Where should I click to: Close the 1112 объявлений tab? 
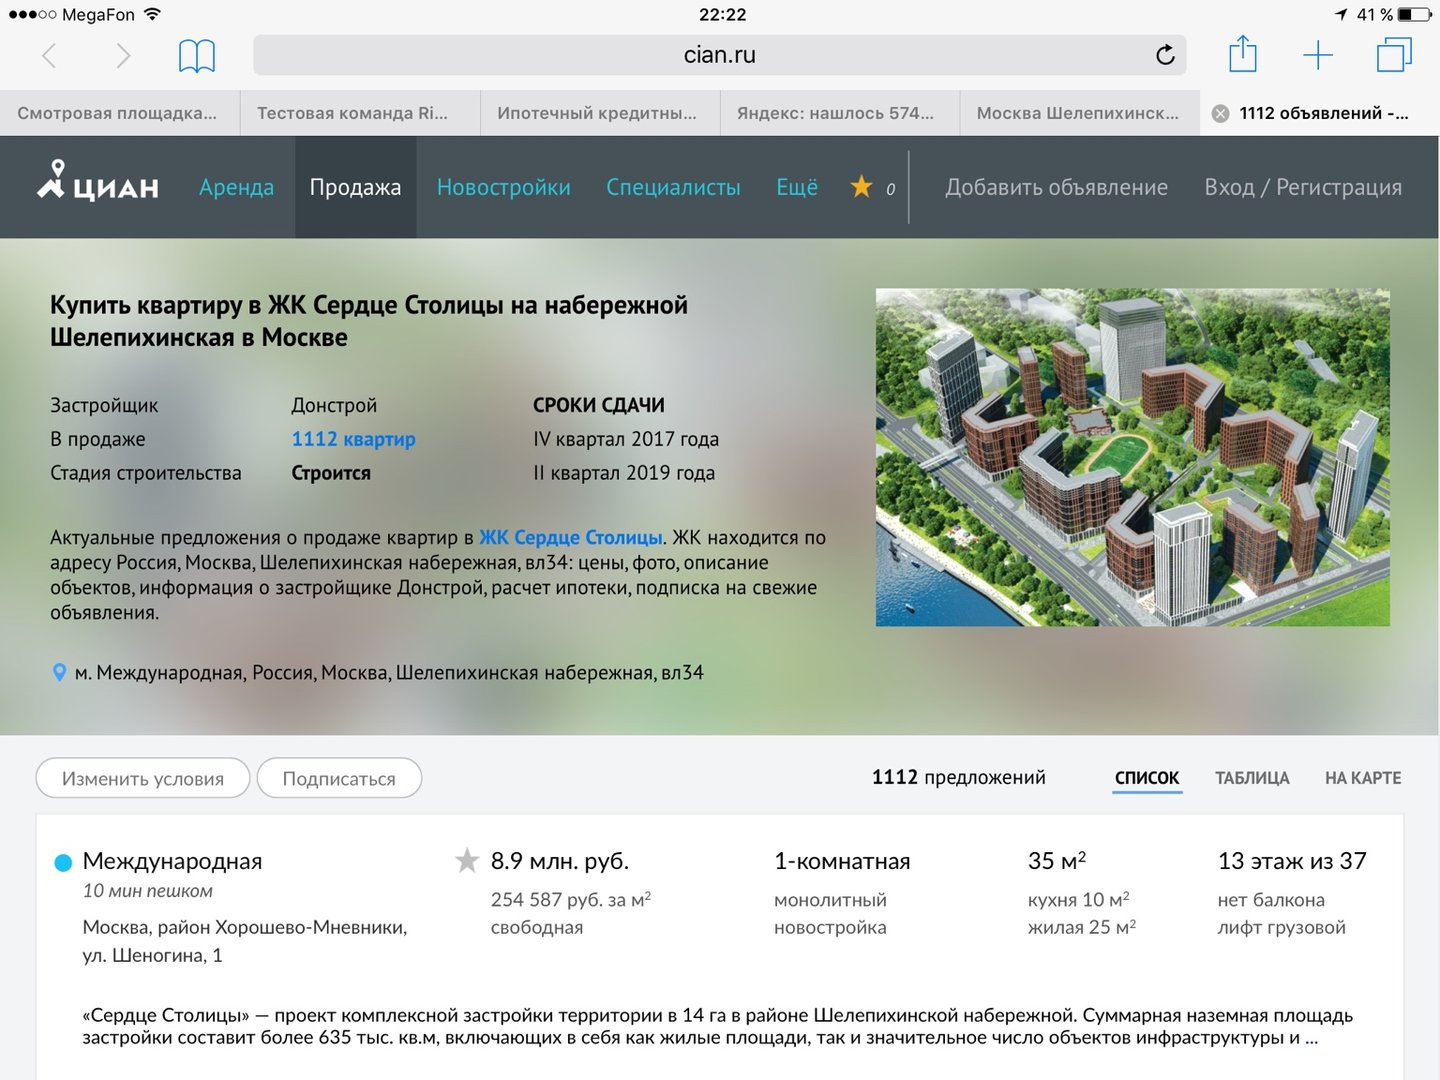1220,114
